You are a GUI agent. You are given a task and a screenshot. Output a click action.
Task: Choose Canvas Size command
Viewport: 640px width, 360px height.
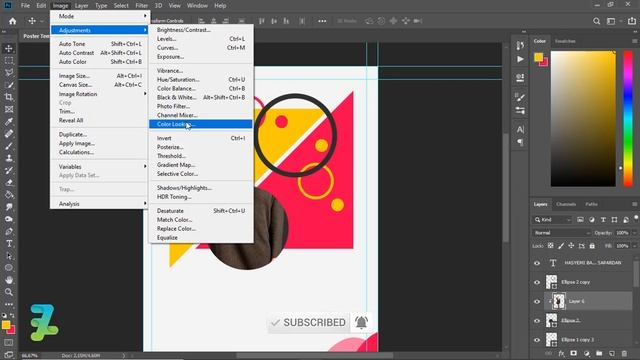(x=100, y=85)
